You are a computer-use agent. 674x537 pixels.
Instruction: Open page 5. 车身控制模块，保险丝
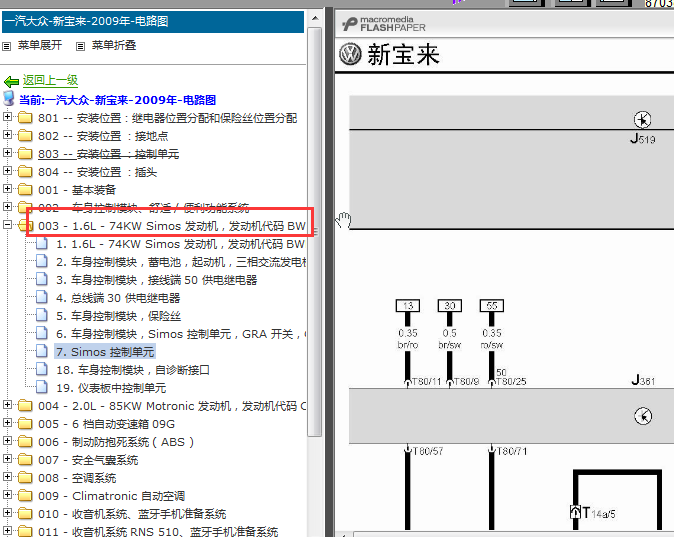[119, 316]
